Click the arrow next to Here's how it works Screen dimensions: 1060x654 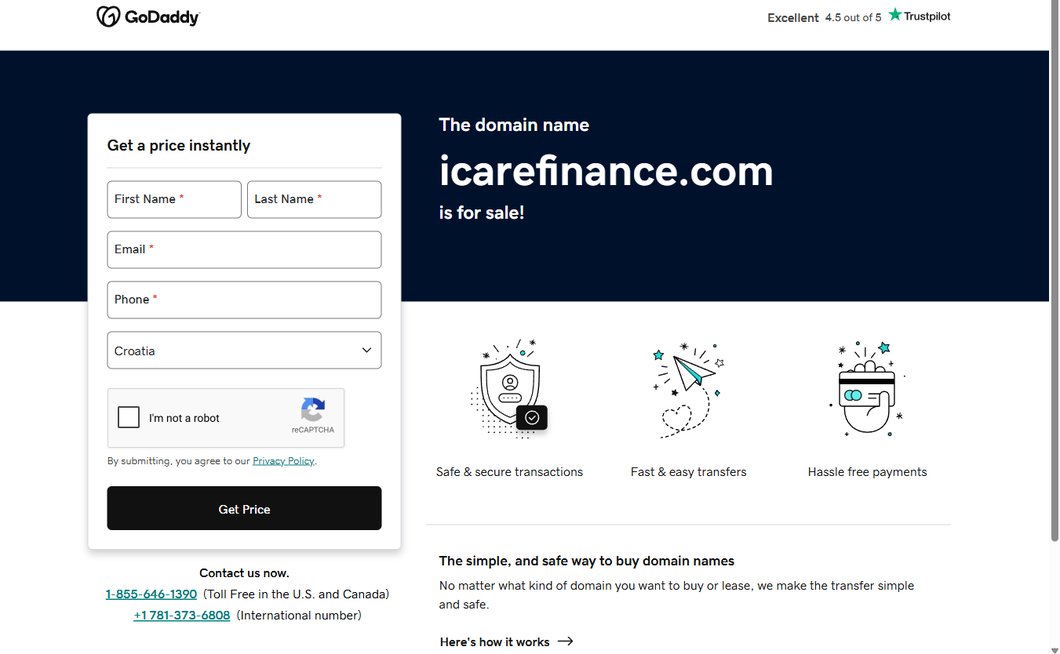coord(565,641)
